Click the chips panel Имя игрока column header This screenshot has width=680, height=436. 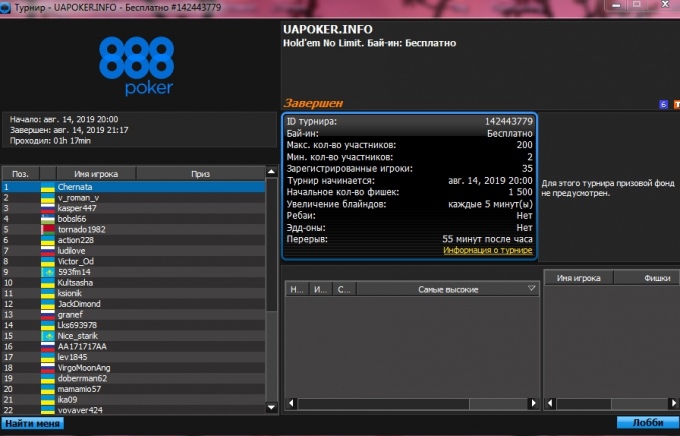(579, 278)
